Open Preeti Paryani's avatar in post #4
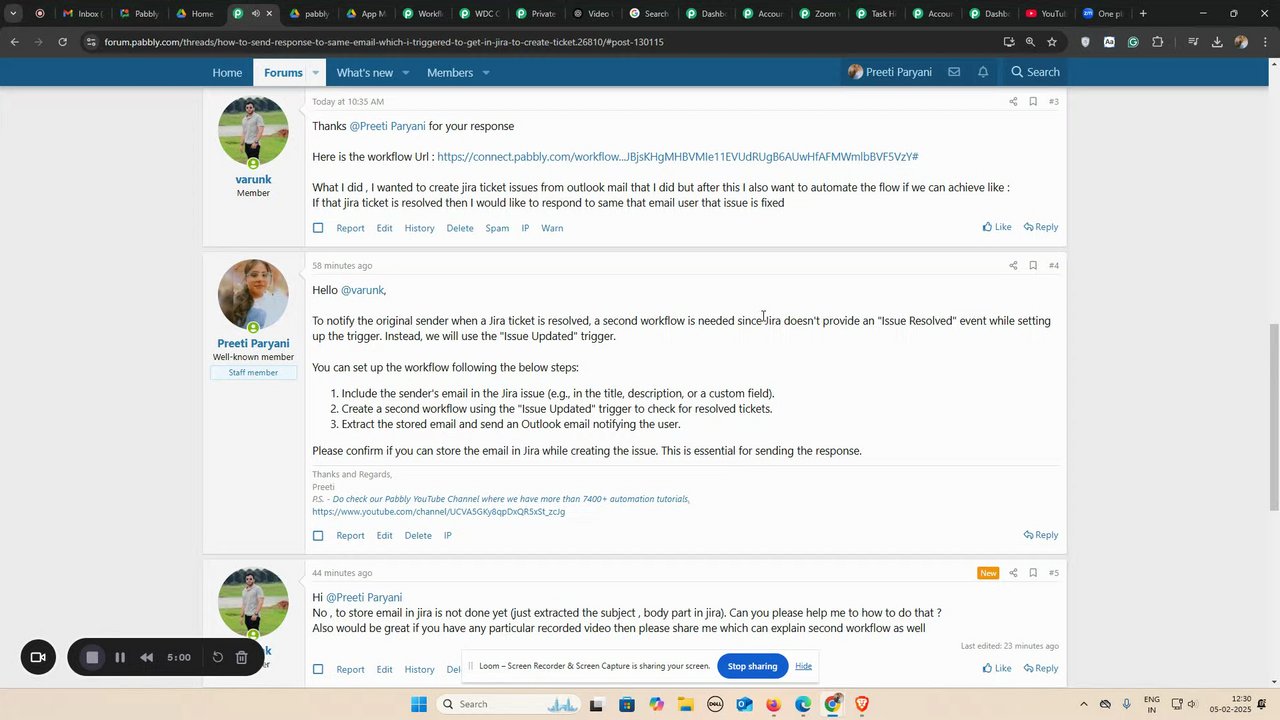The width and height of the screenshot is (1280, 720). pyautogui.click(x=253, y=295)
